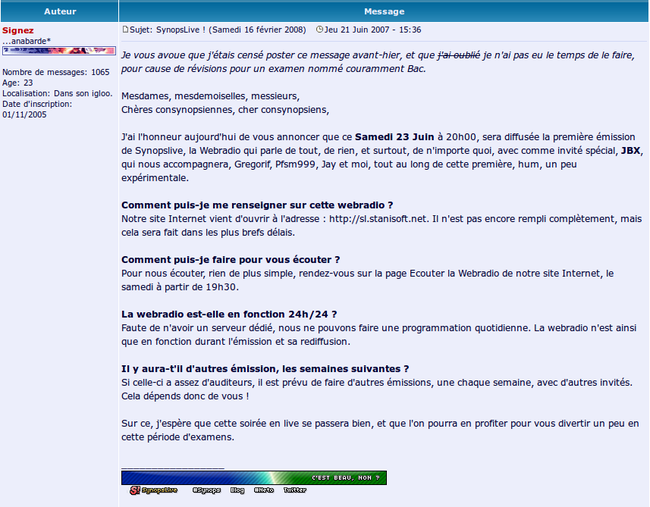The width and height of the screenshot is (650, 507).
Task: Open the Blog link in the signature
Action: point(237,491)
